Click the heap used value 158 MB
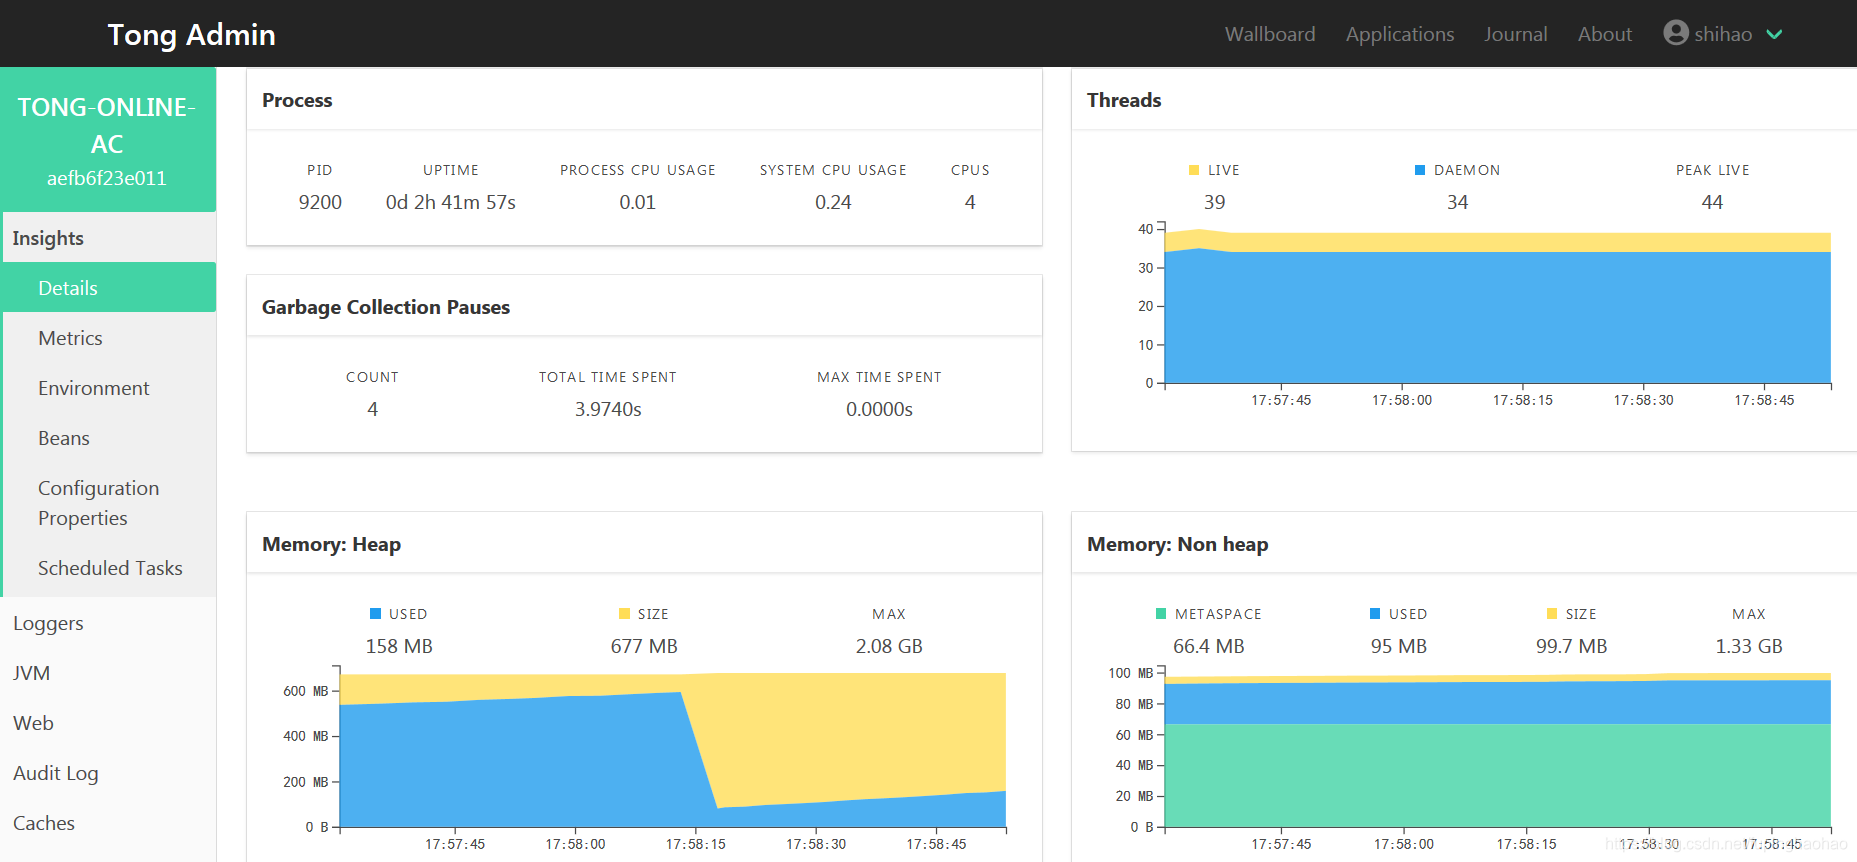 [399, 646]
